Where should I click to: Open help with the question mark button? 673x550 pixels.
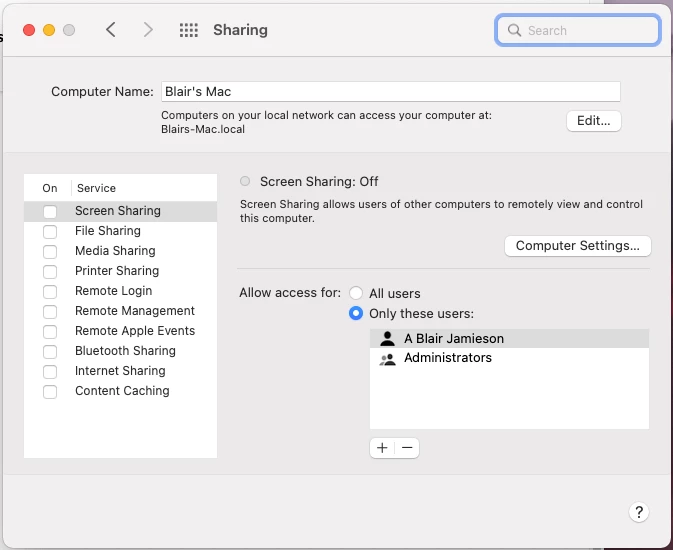point(639,512)
